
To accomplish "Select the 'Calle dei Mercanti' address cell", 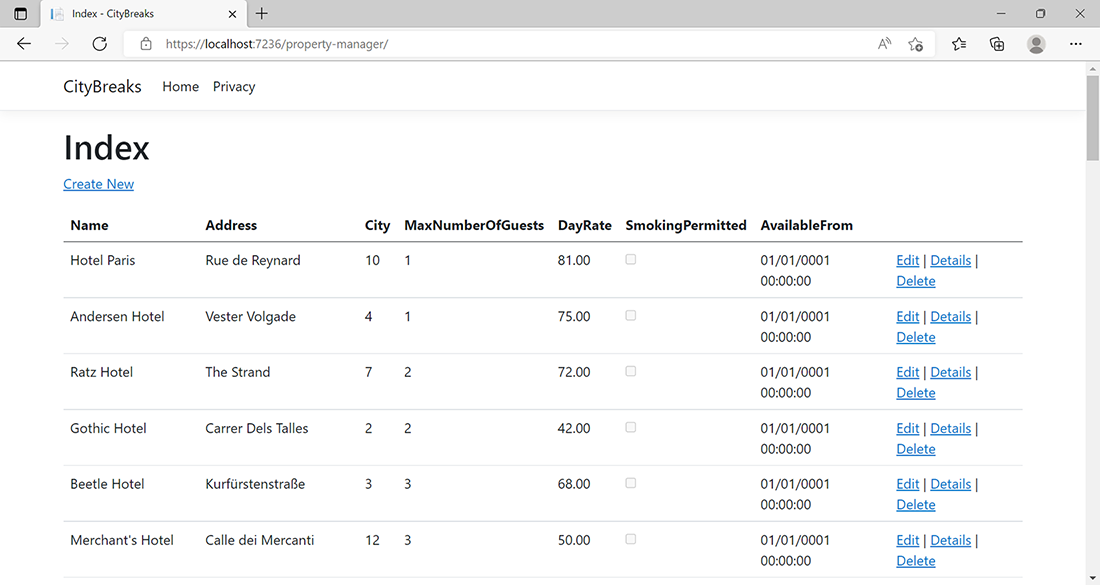I will [260, 540].
